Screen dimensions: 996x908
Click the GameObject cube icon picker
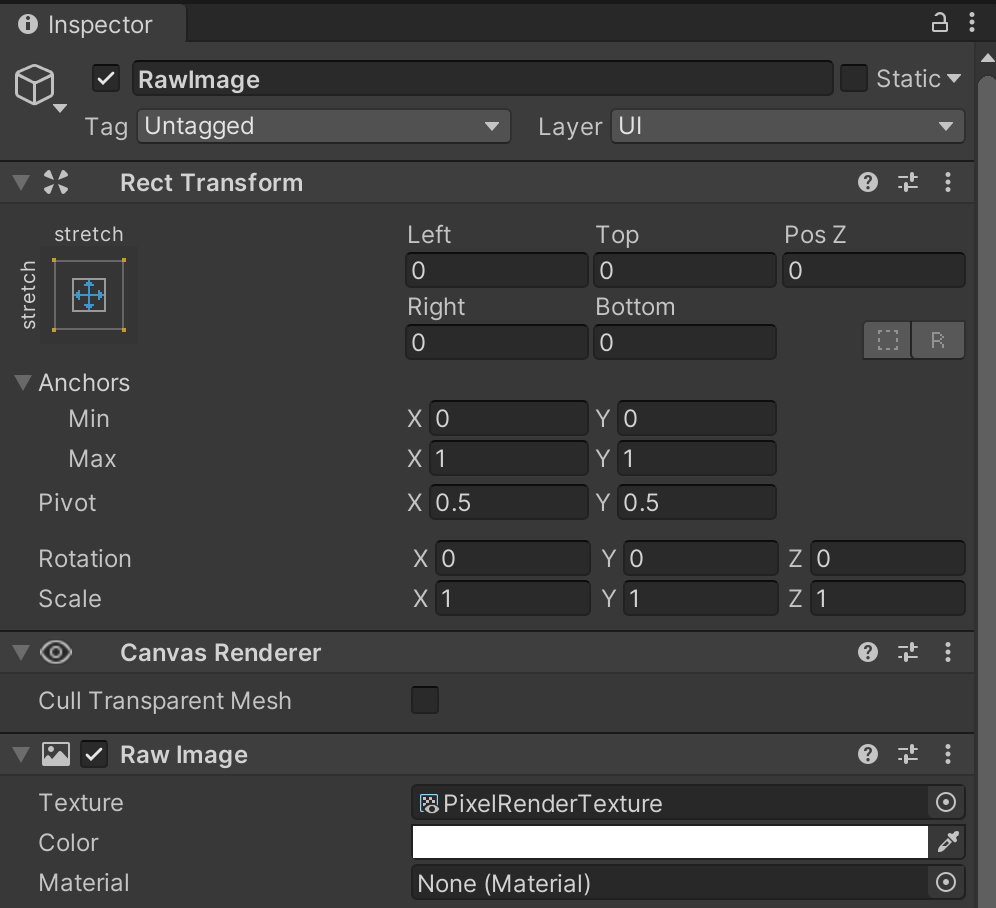(34, 85)
